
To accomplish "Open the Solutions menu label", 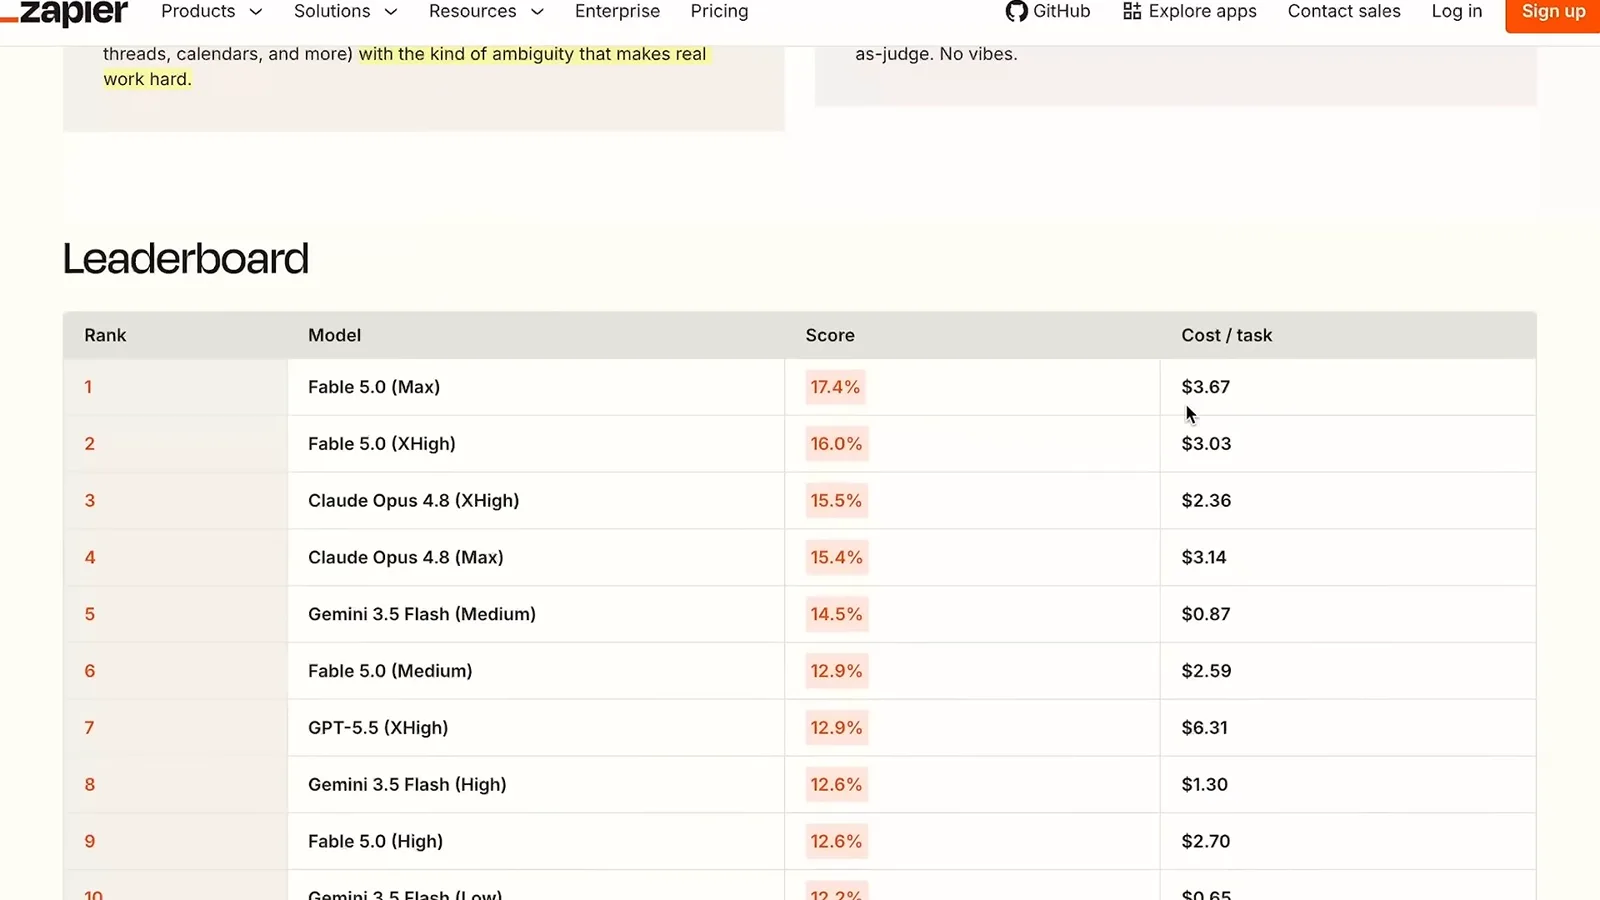I will click(x=332, y=11).
